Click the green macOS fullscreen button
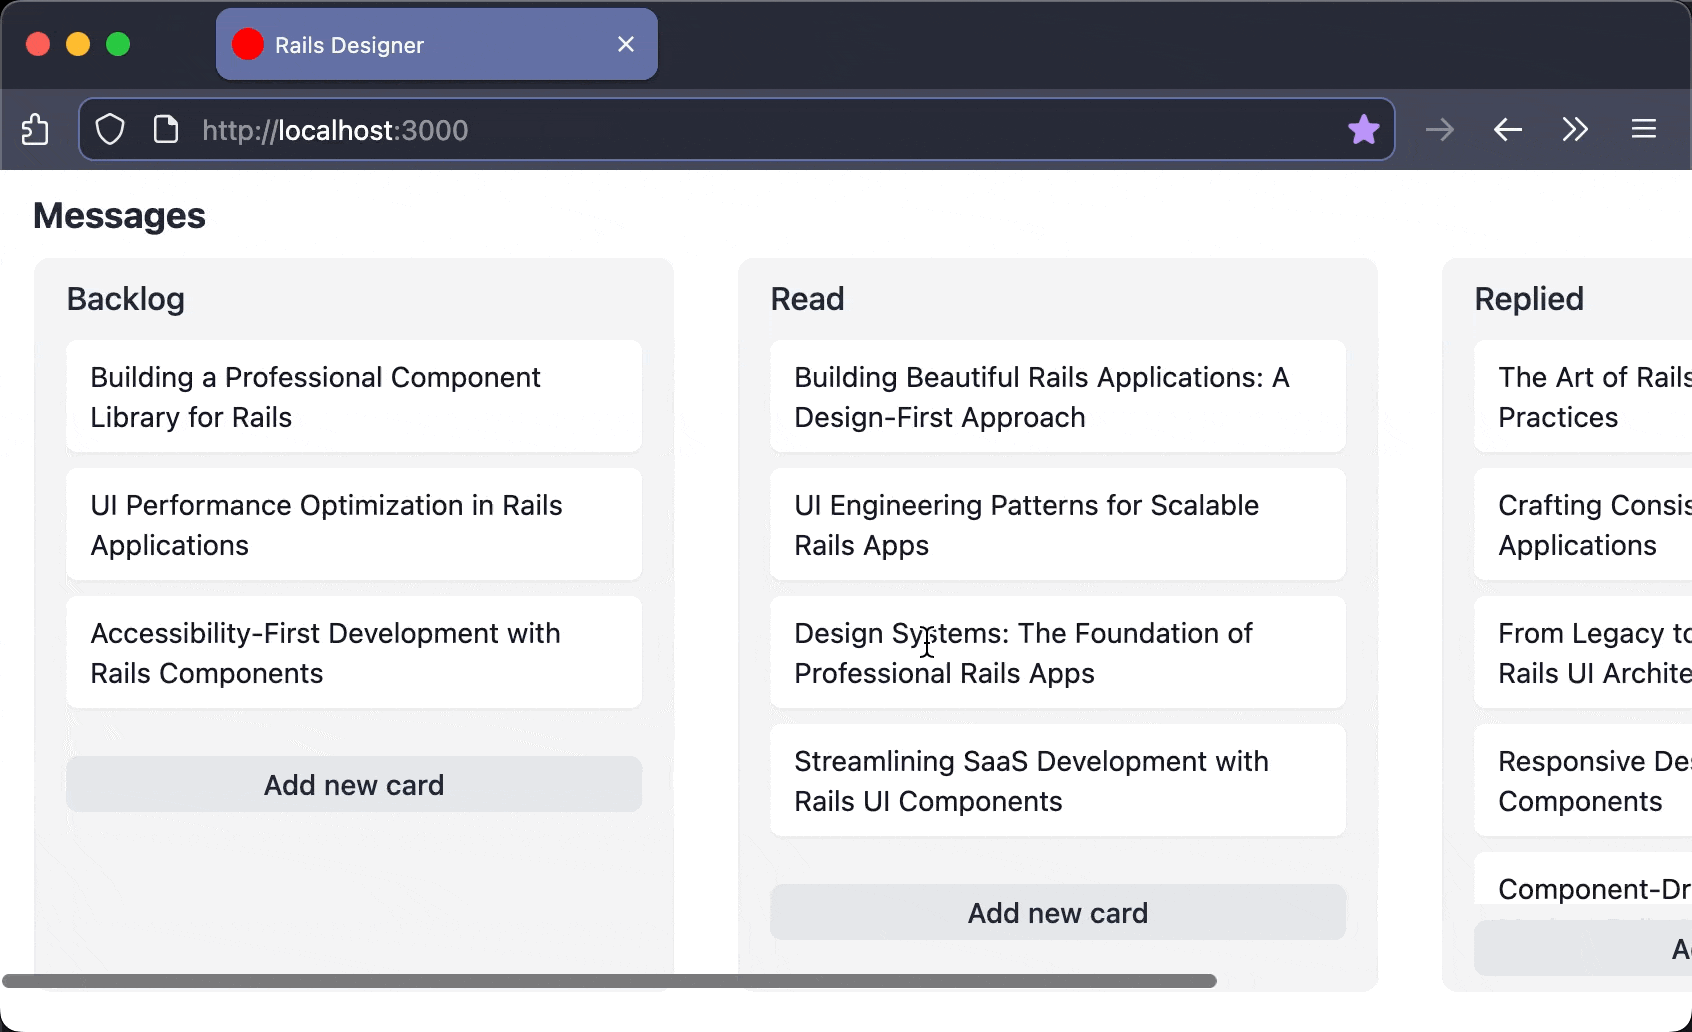Image resolution: width=1692 pixels, height=1032 pixels. point(118,45)
